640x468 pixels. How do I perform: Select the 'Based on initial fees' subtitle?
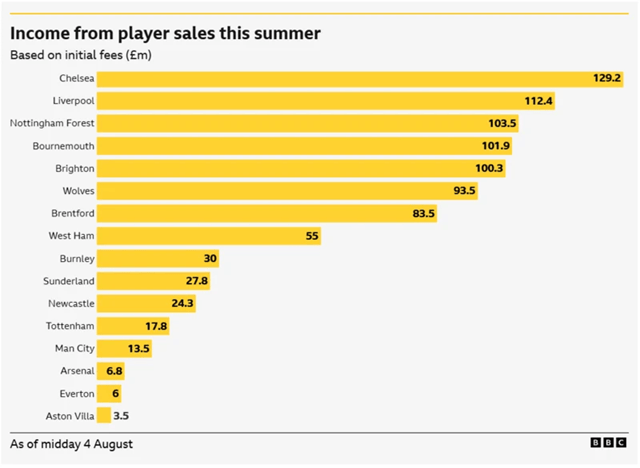point(81,55)
